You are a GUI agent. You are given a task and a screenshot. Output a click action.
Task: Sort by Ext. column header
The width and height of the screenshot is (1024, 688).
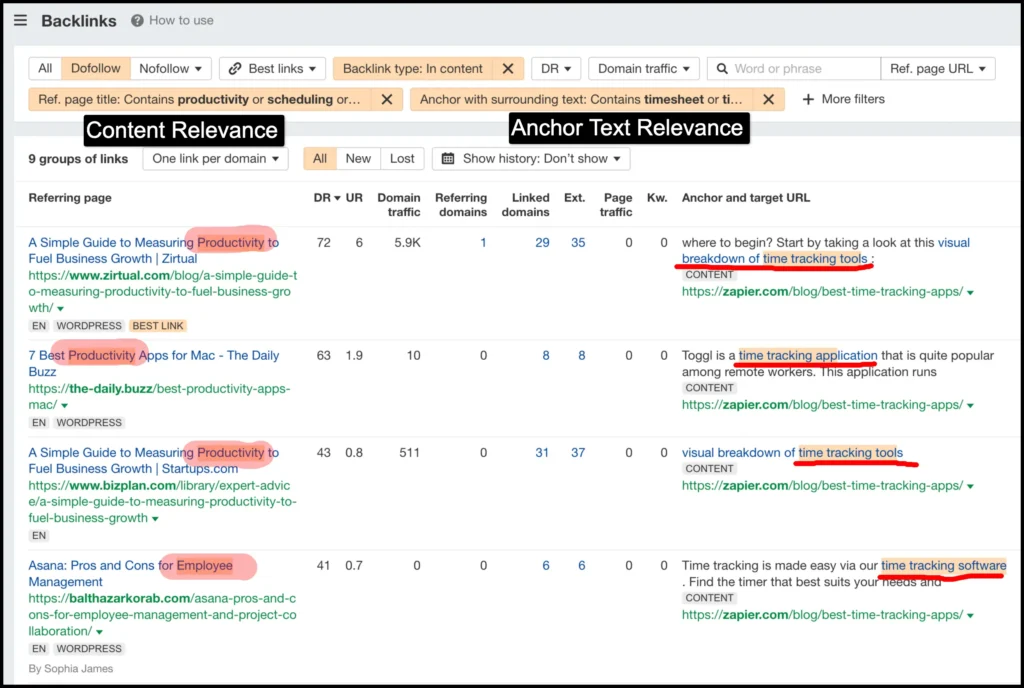[575, 198]
